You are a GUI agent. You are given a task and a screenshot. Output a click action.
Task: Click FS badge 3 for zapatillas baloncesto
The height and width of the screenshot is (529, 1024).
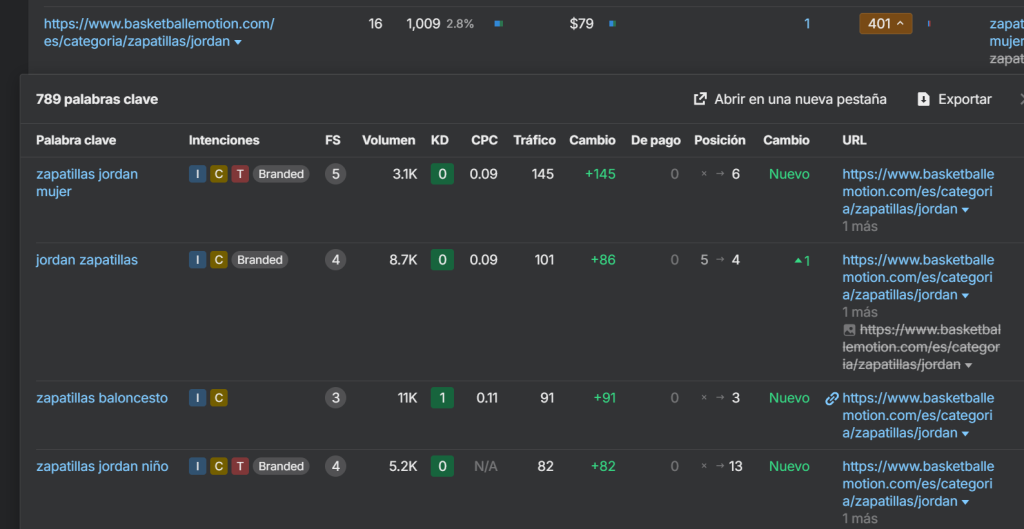(336, 398)
